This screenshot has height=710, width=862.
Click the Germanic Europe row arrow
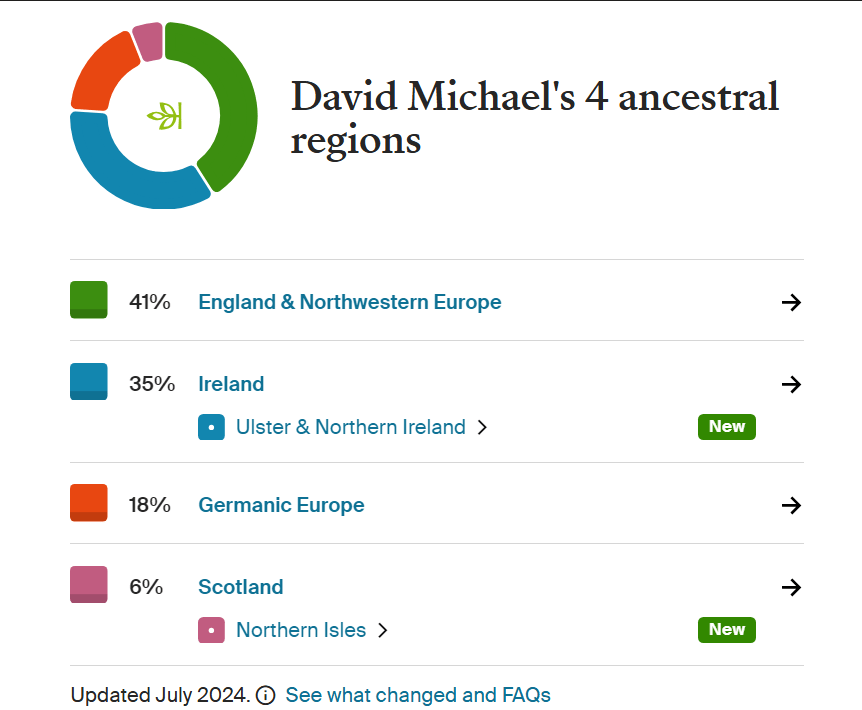791,505
